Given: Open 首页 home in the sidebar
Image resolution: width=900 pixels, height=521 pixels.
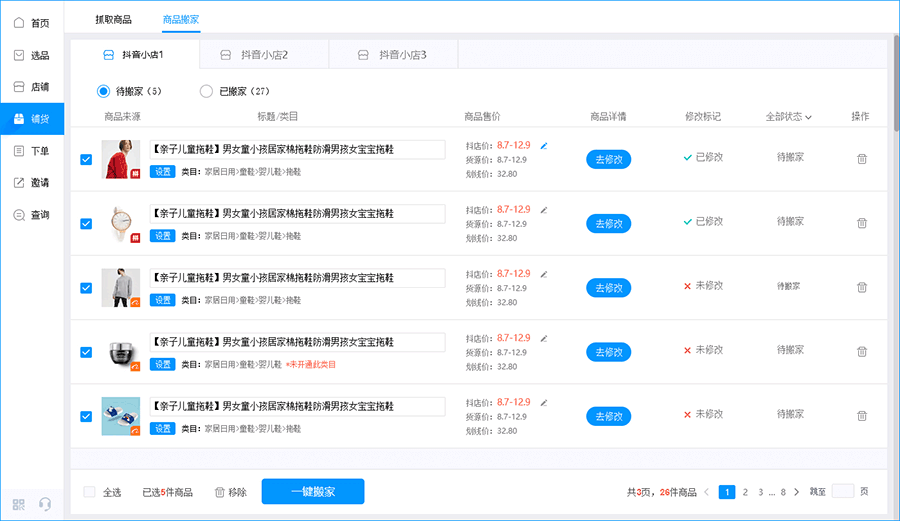Looking at the screenshot, I should (31, 22).
